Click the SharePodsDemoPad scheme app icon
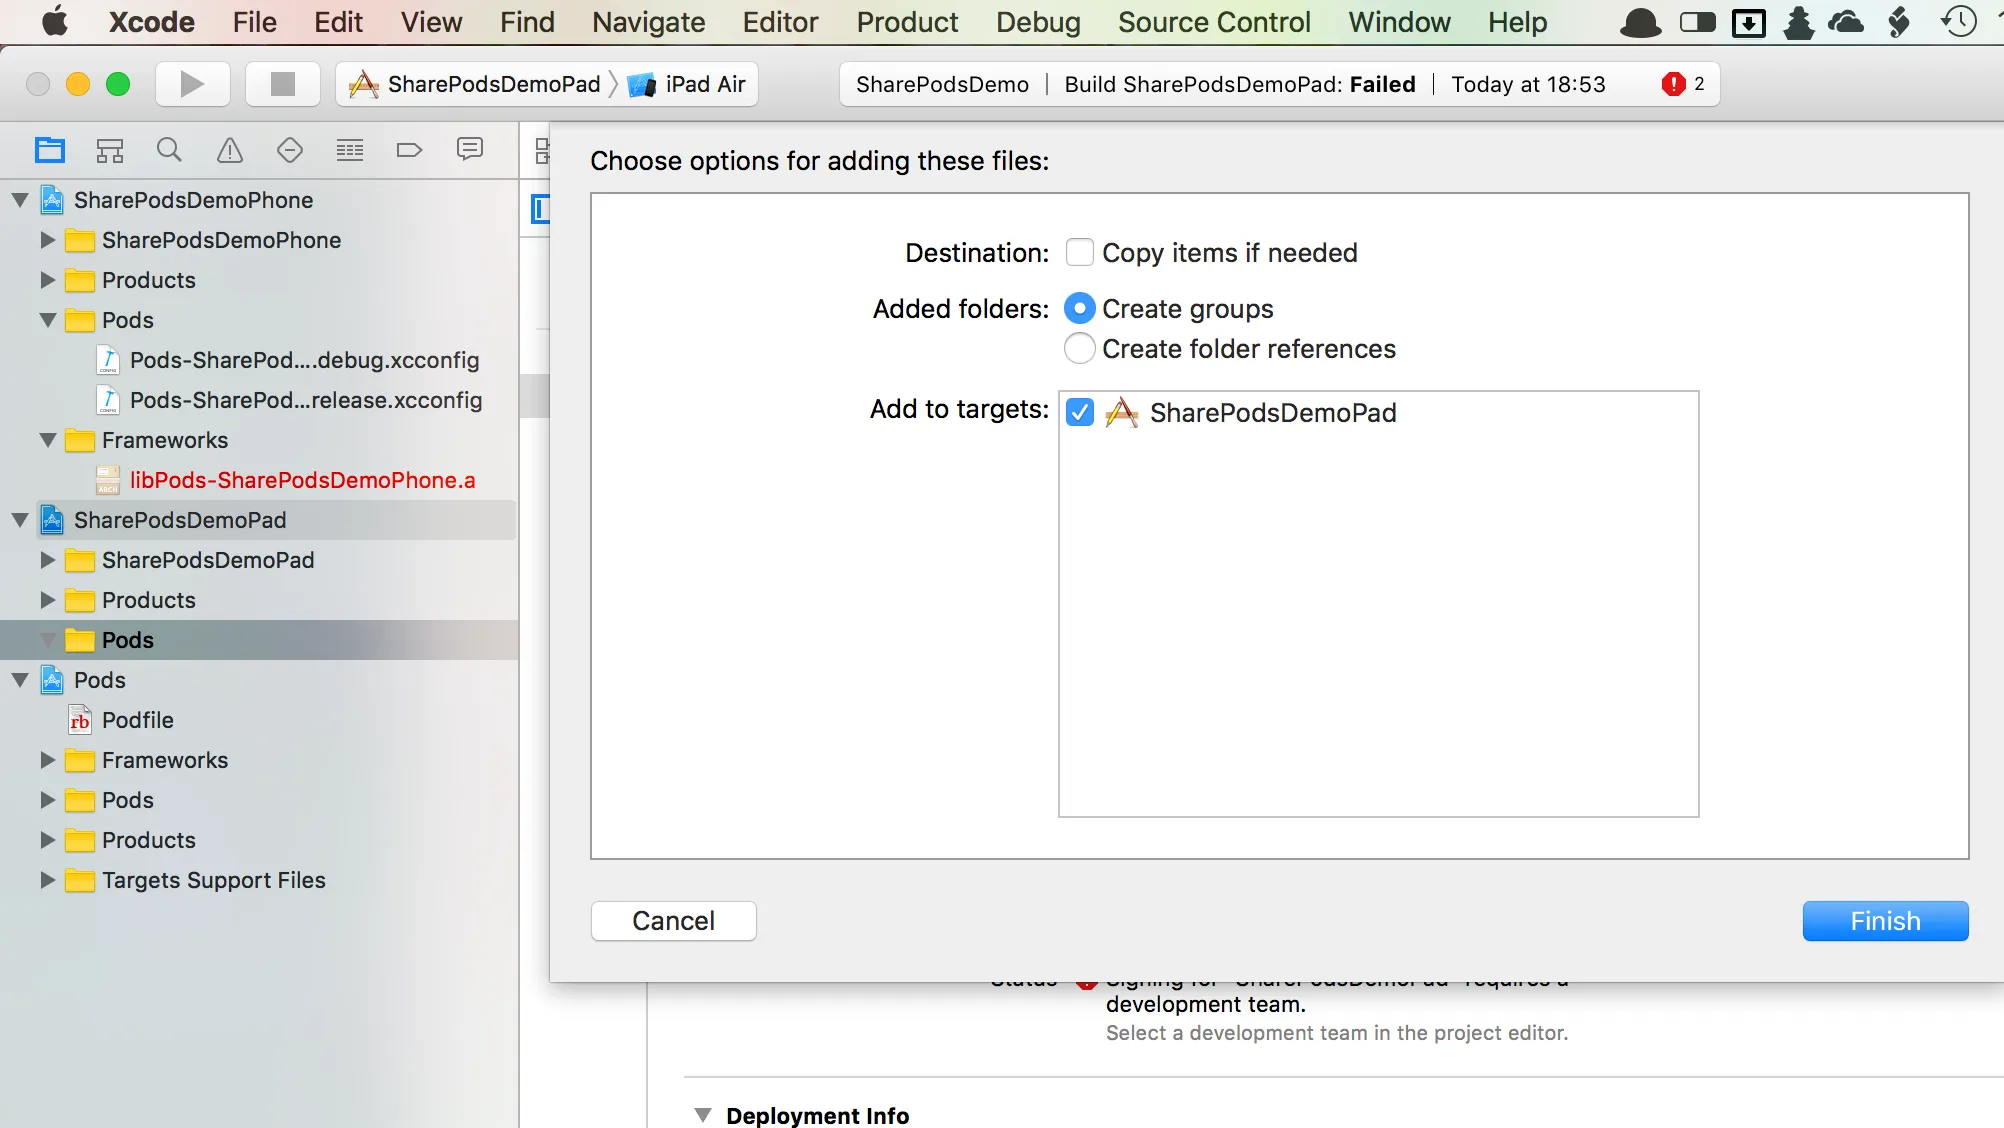 (x=363, y=84)
